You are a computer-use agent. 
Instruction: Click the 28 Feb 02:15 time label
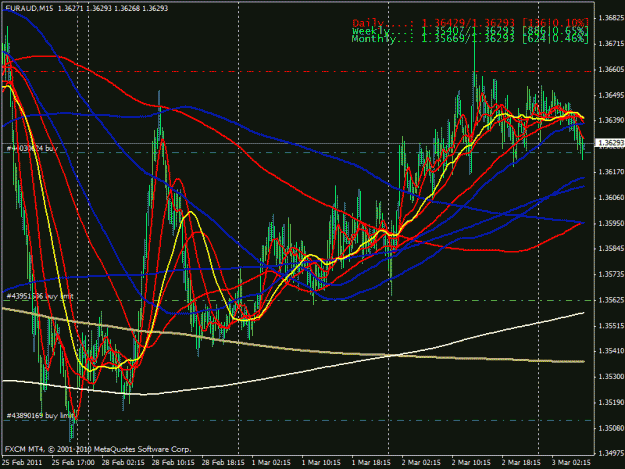(123, 463)
